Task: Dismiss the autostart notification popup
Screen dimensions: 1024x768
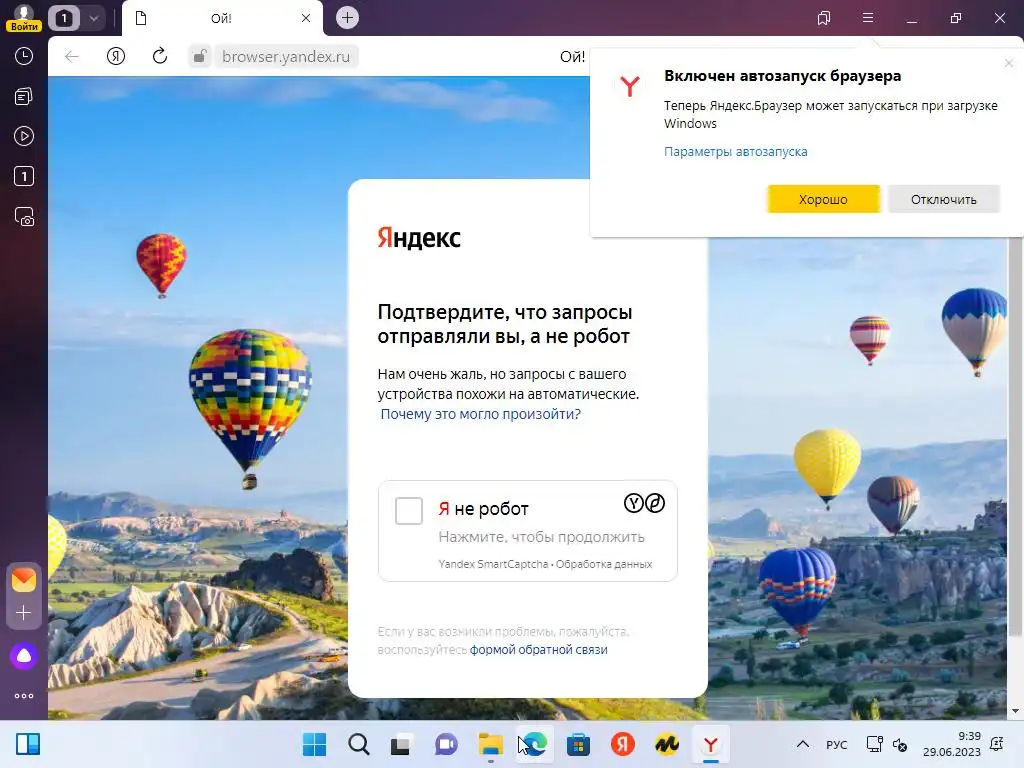Action: [1008, 63]
